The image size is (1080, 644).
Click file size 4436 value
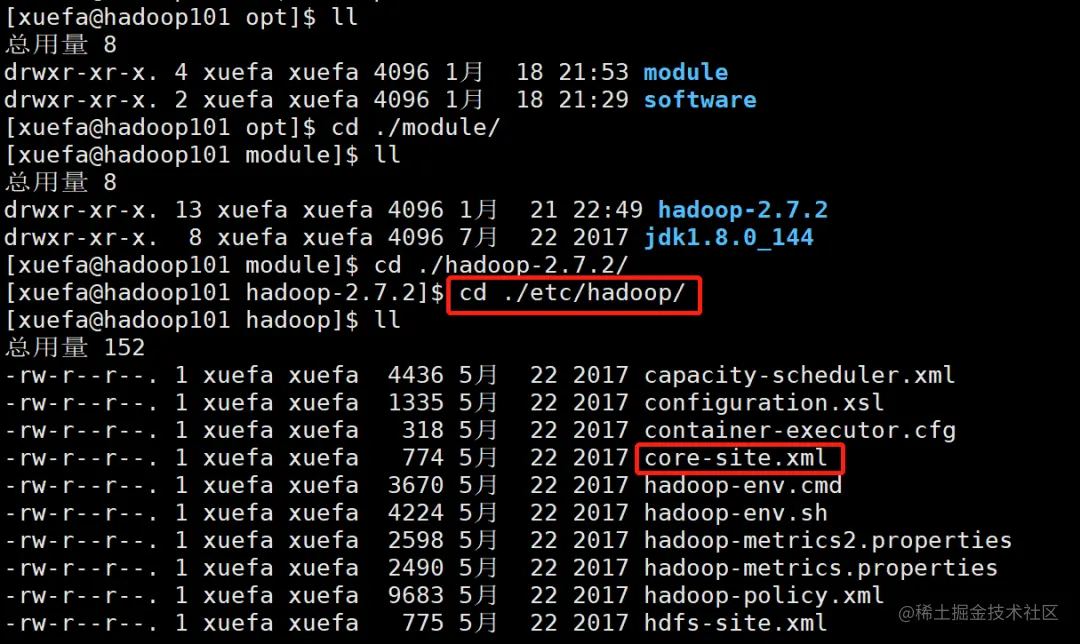(x=415, y=375)
